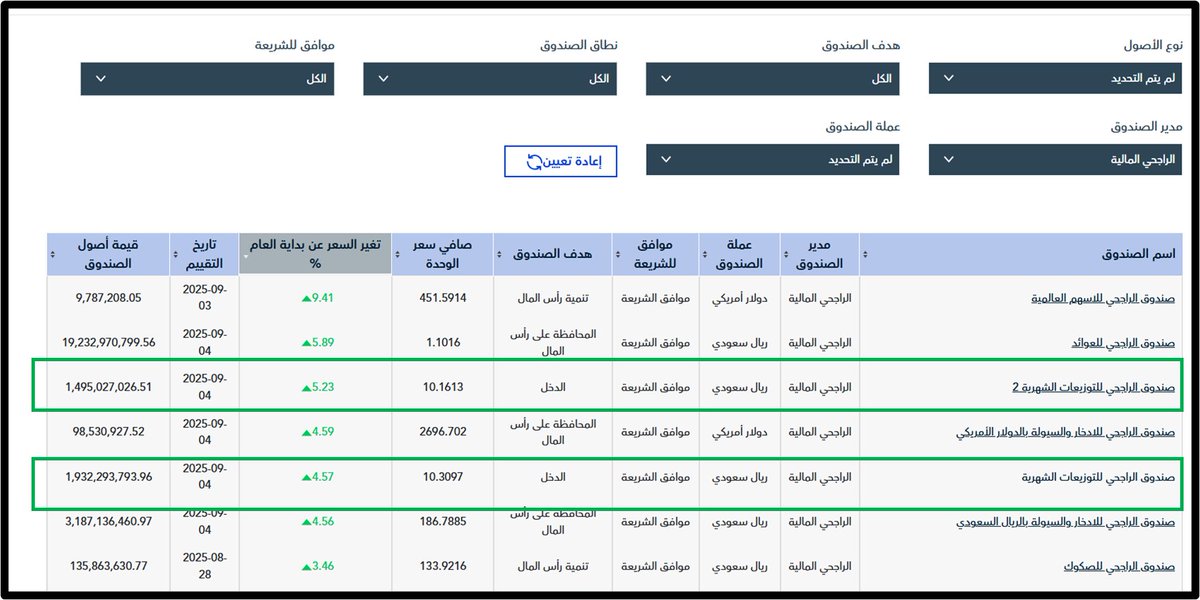
Task: Open the موافق للشريعة filter dropdown above the table
Action: point(207,79)
